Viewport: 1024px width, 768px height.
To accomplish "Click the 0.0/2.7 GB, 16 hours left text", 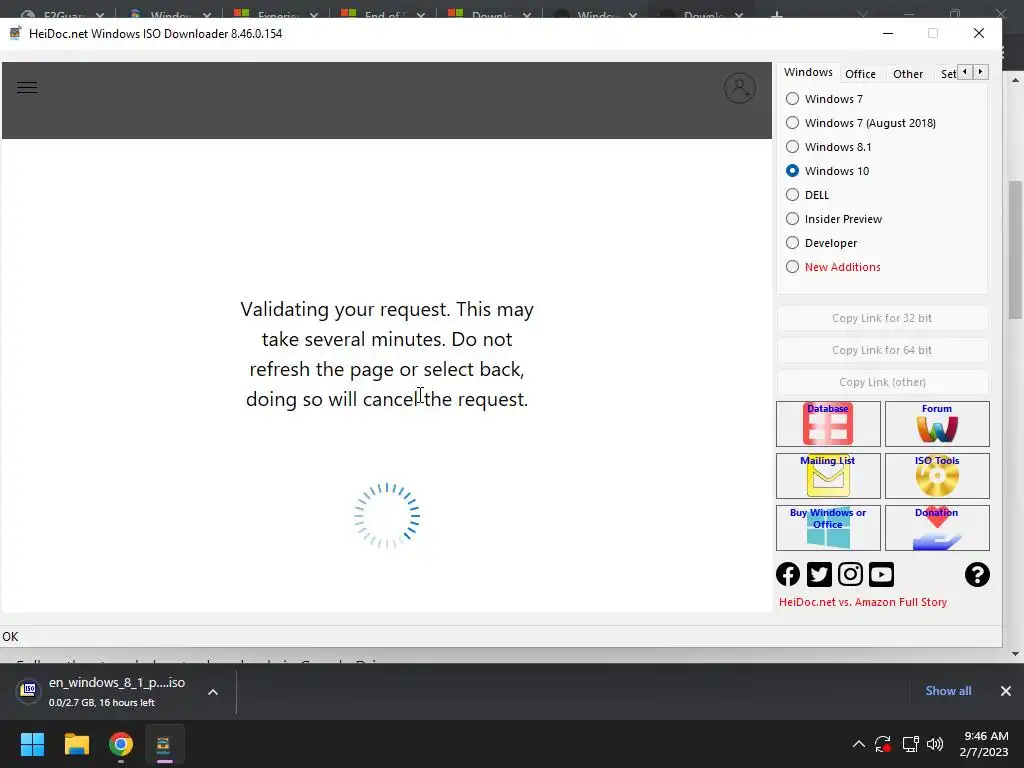I will (101, 703).
